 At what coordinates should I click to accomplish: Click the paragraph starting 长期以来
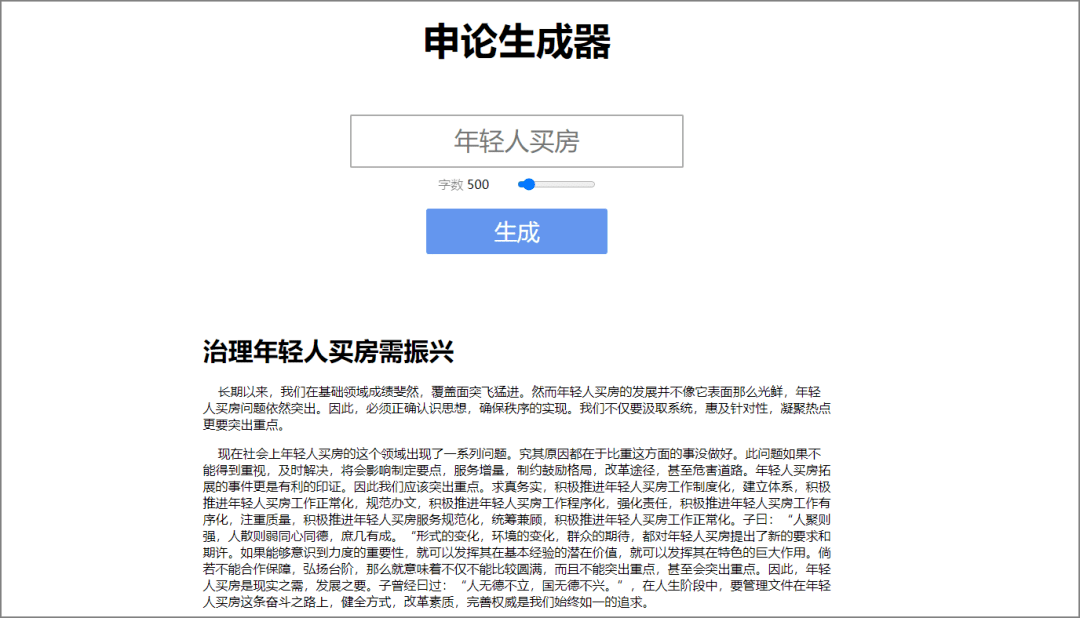pyautogui.click(x=517, y=409)
